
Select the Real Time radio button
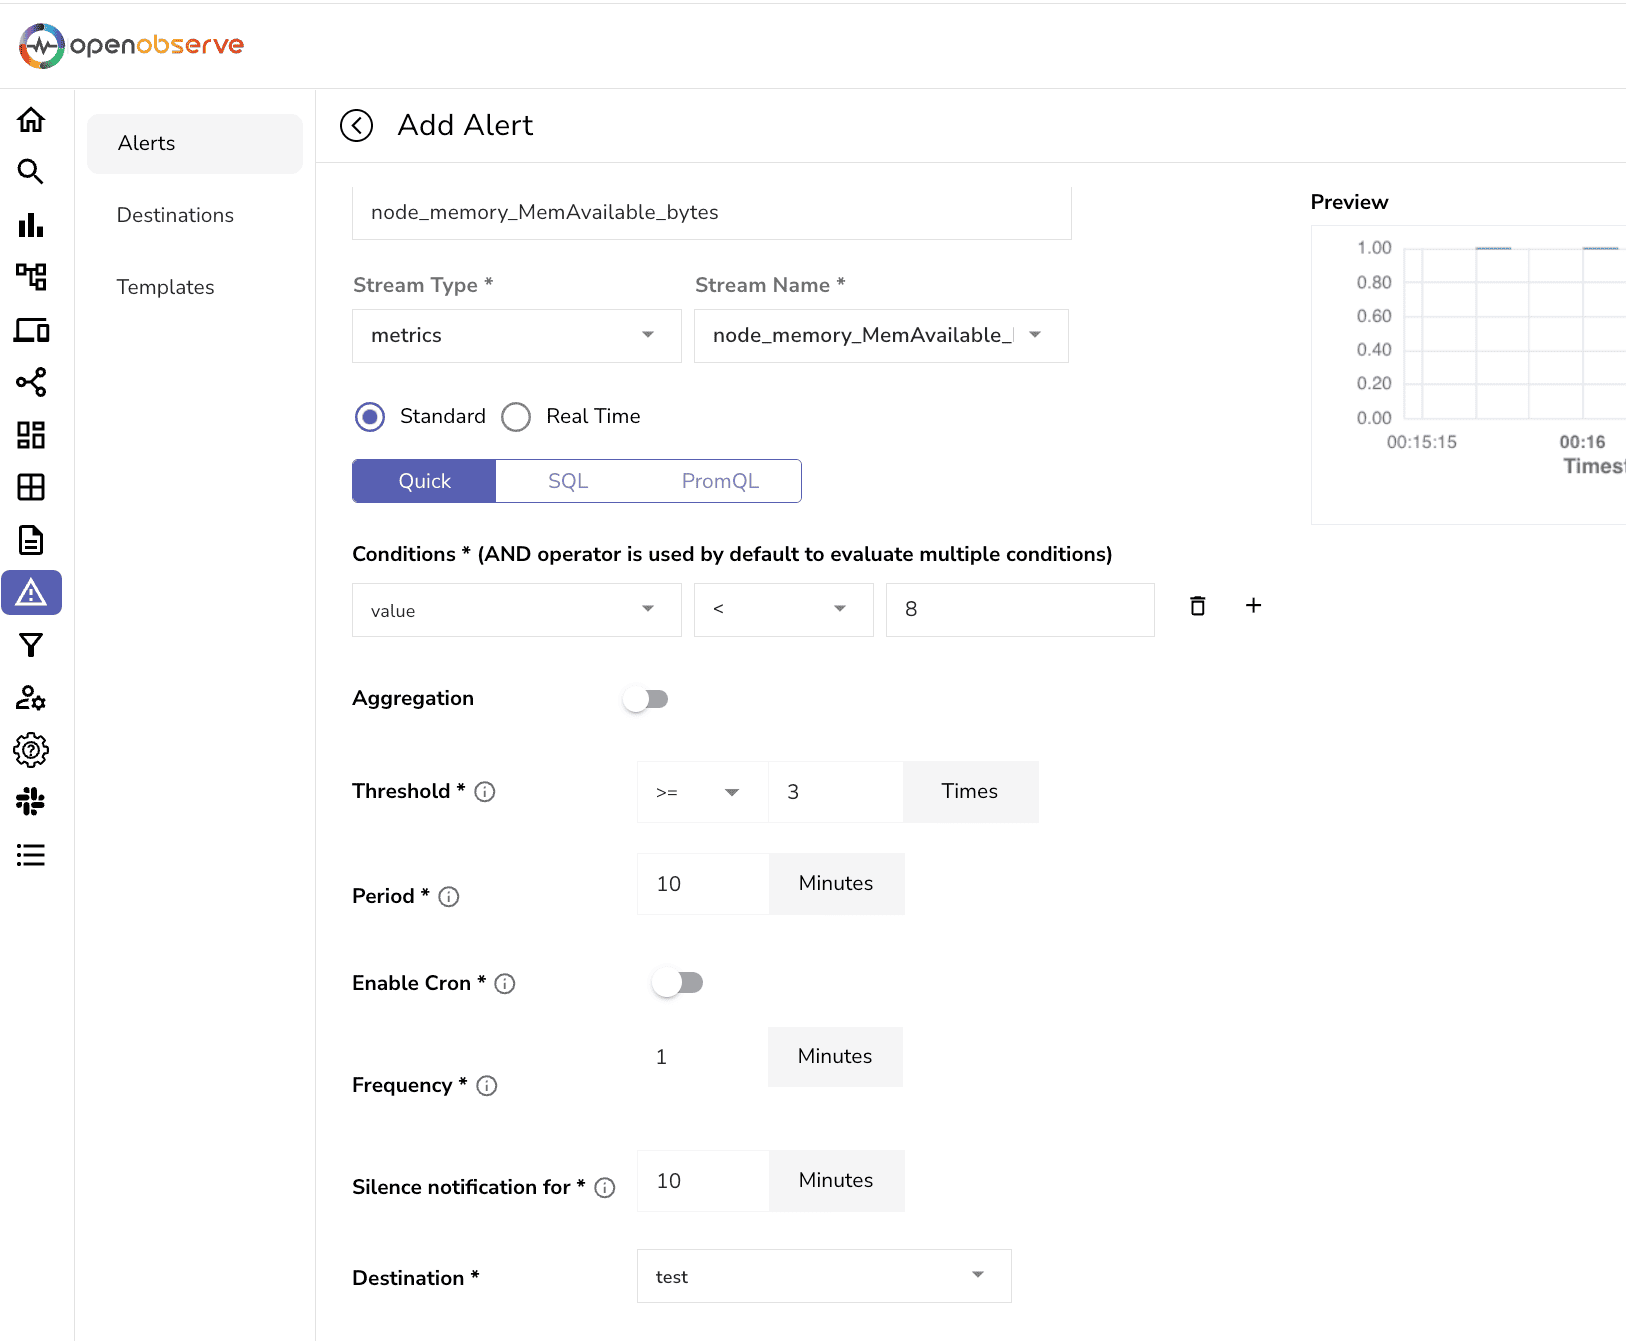coord(516,417)
